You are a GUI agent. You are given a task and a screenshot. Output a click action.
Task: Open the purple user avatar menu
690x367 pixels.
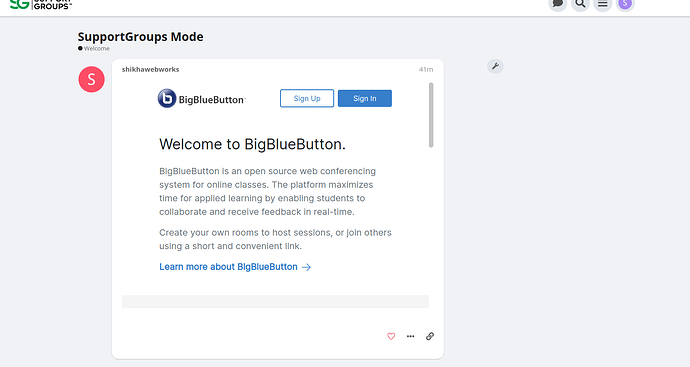pos(625,4)
